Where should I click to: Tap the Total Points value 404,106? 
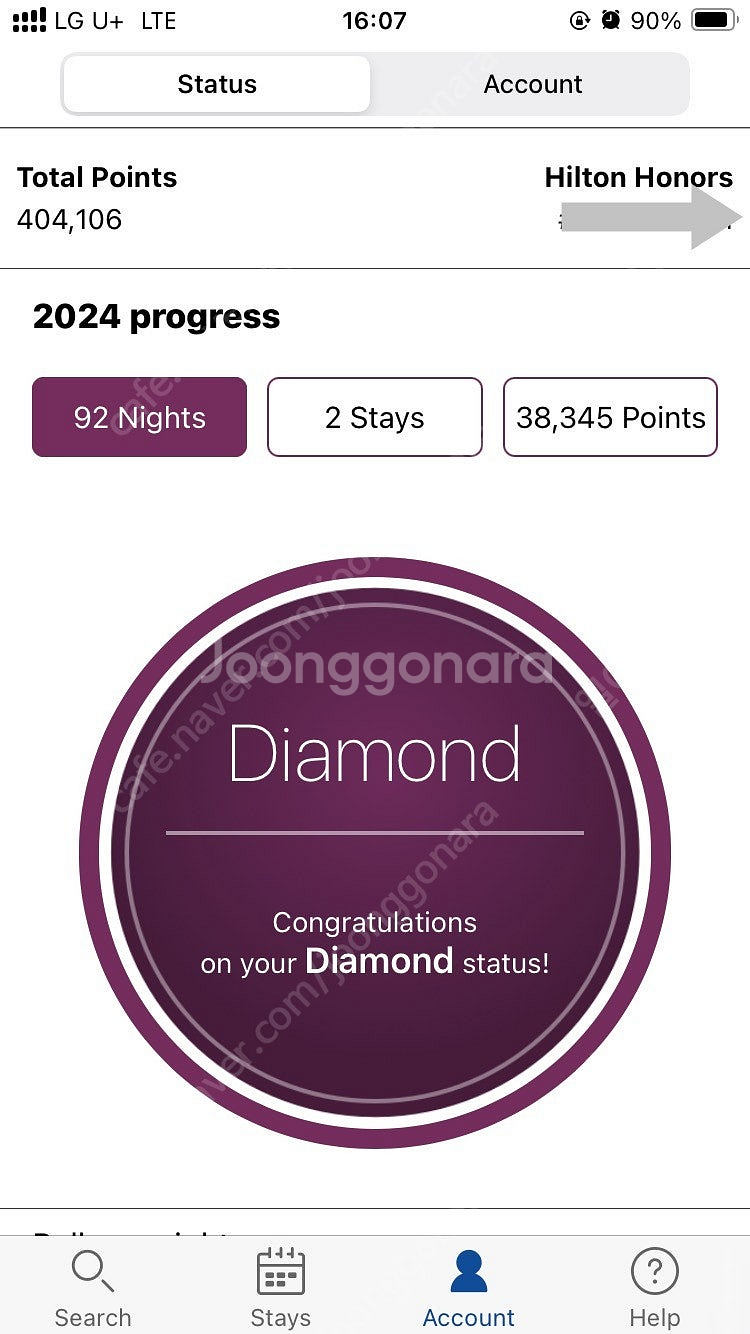coord(70,219)
